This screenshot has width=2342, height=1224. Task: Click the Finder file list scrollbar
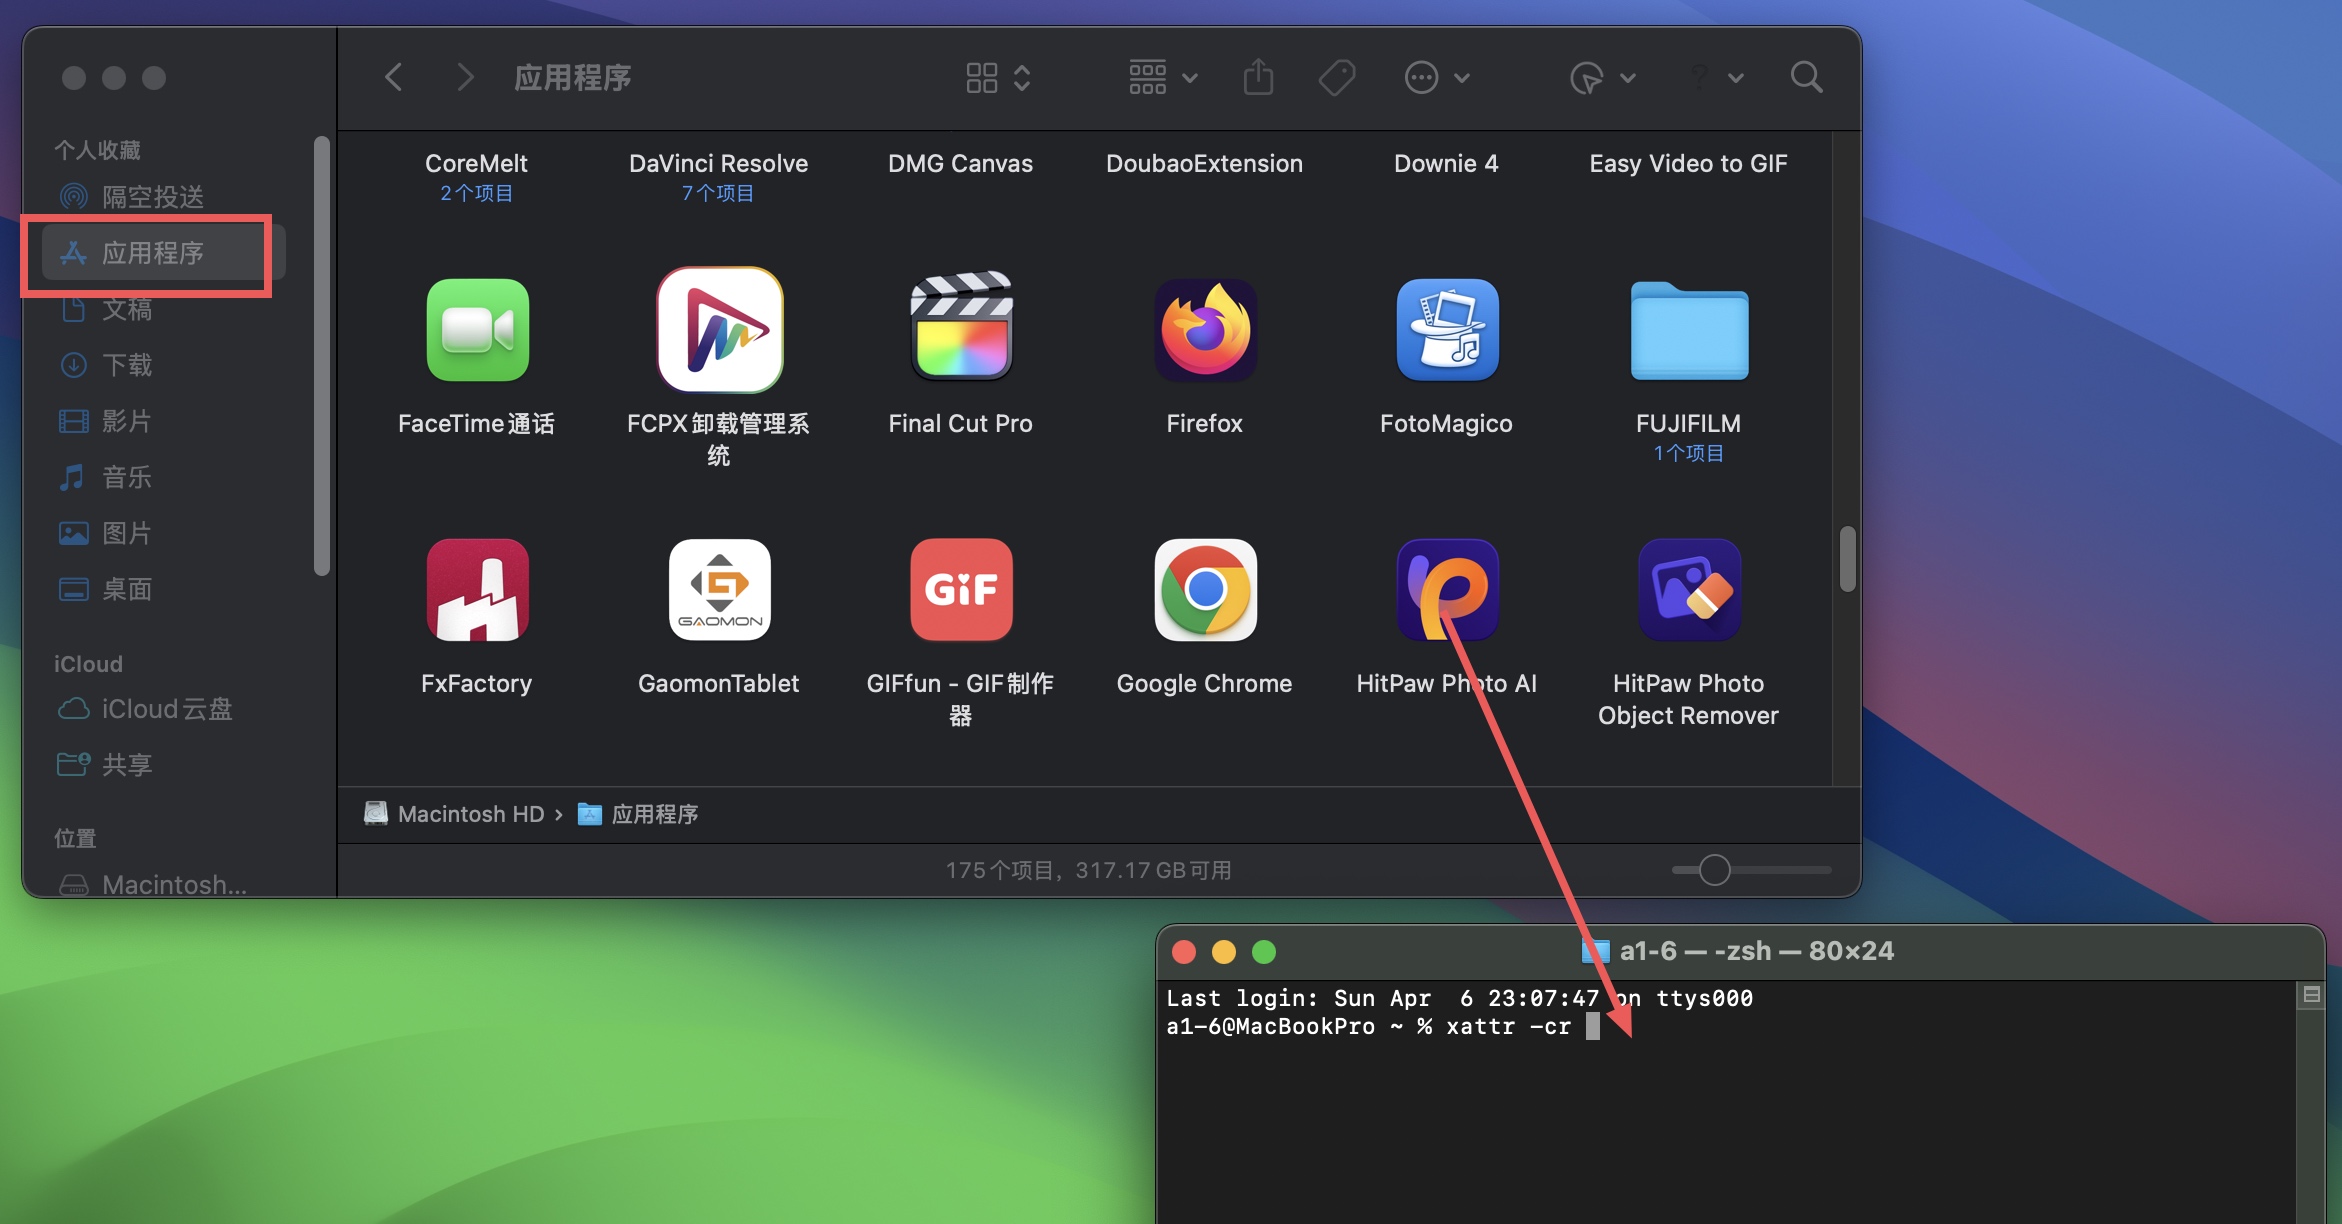click(x=1847, y=559)
